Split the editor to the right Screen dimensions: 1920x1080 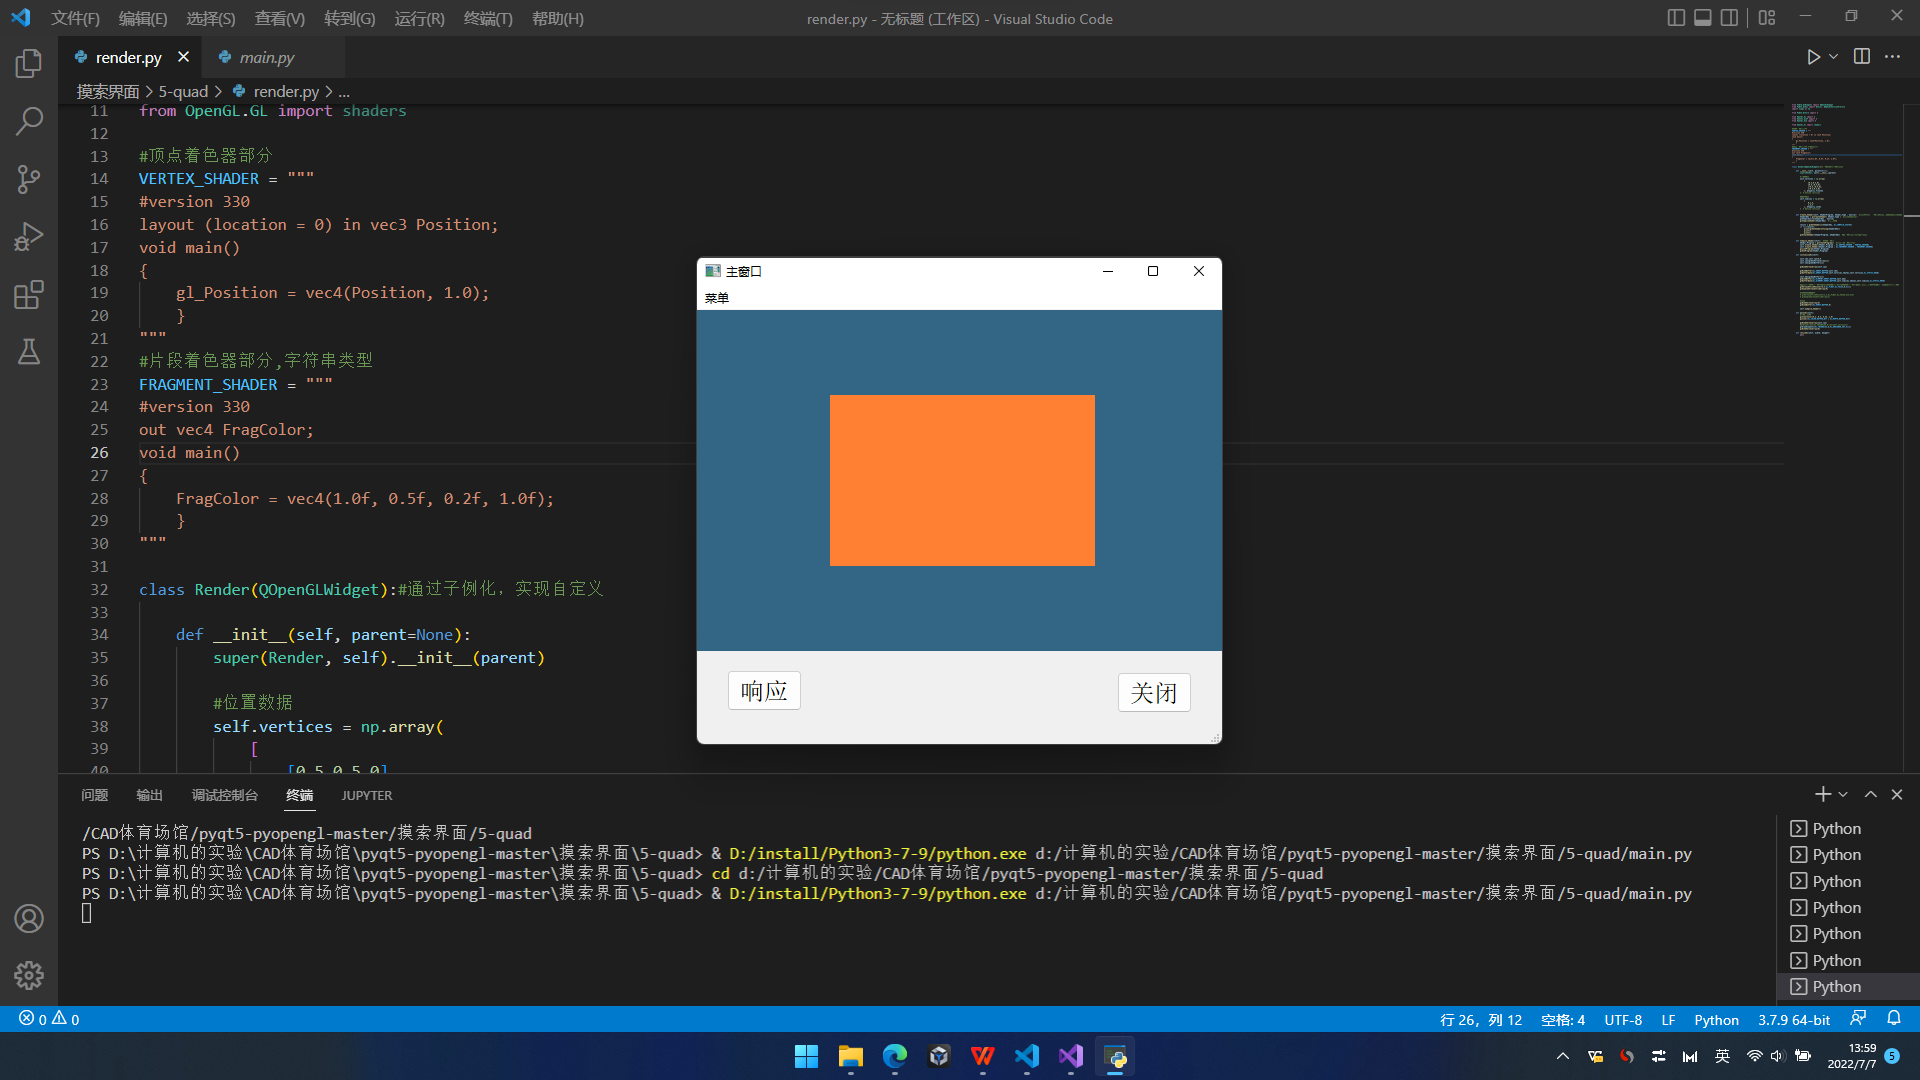click(1861, 57)
